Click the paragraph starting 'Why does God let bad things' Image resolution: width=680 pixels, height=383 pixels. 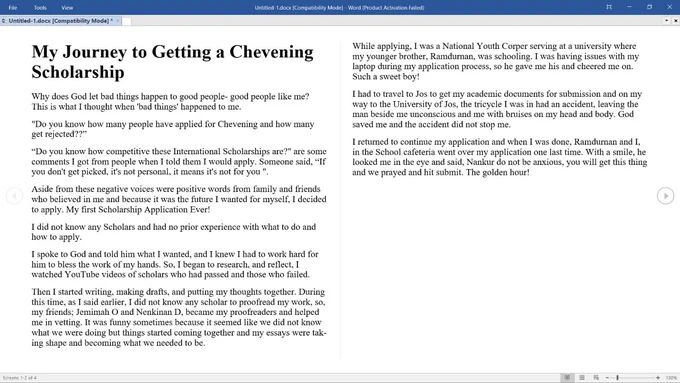(170, 101)
